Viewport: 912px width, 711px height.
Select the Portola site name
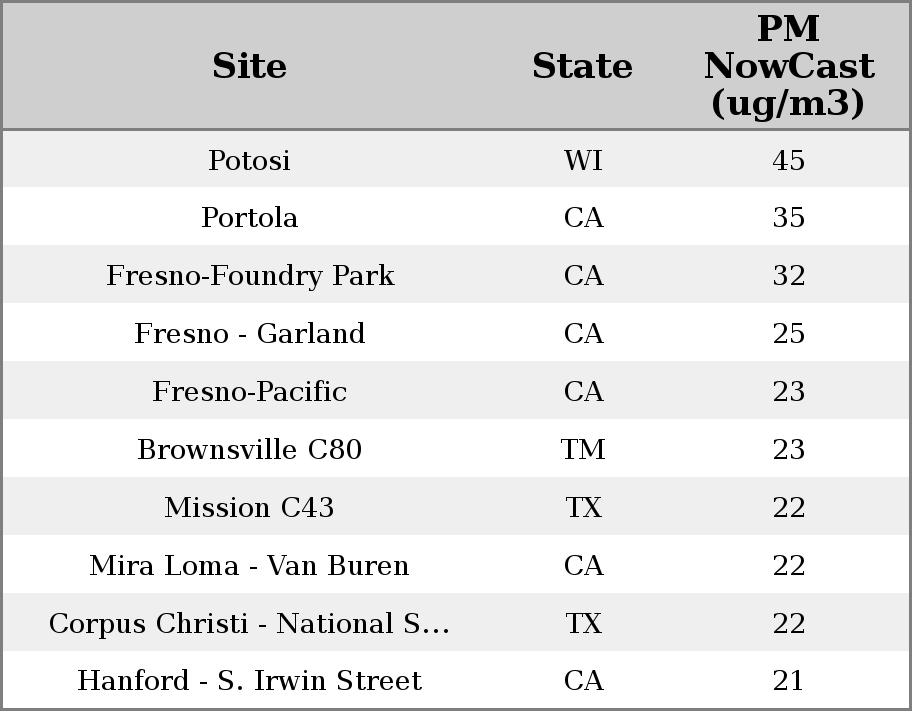(x=250, y=218)
